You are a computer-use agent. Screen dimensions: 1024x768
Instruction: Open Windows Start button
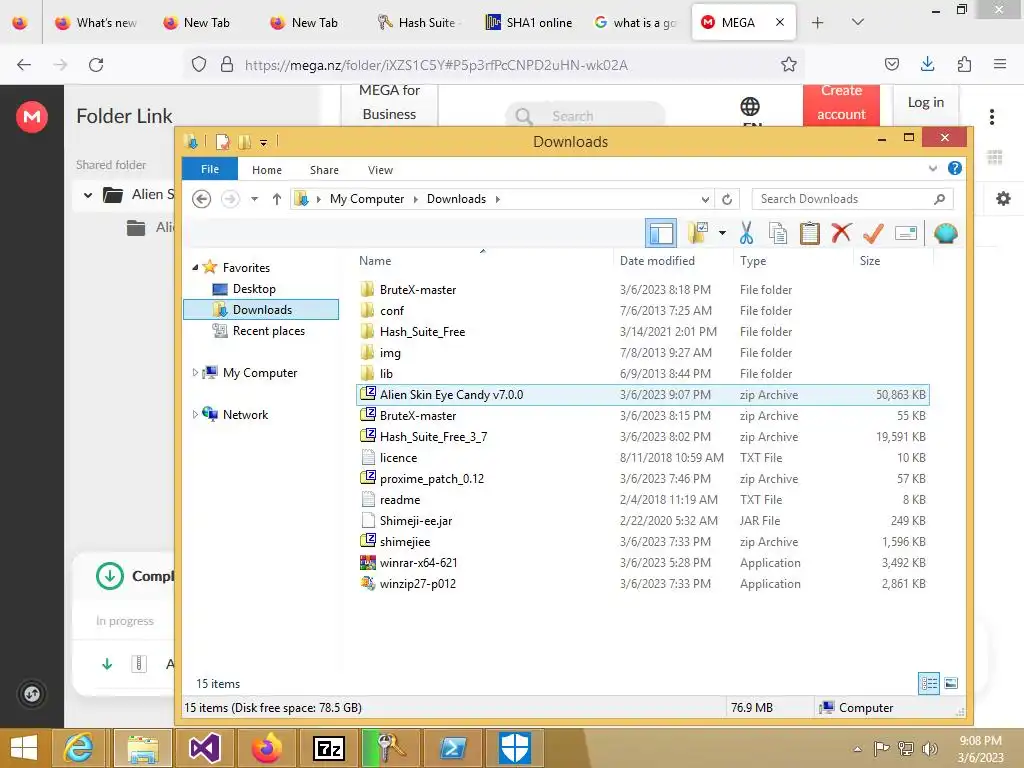pos(24,748)
